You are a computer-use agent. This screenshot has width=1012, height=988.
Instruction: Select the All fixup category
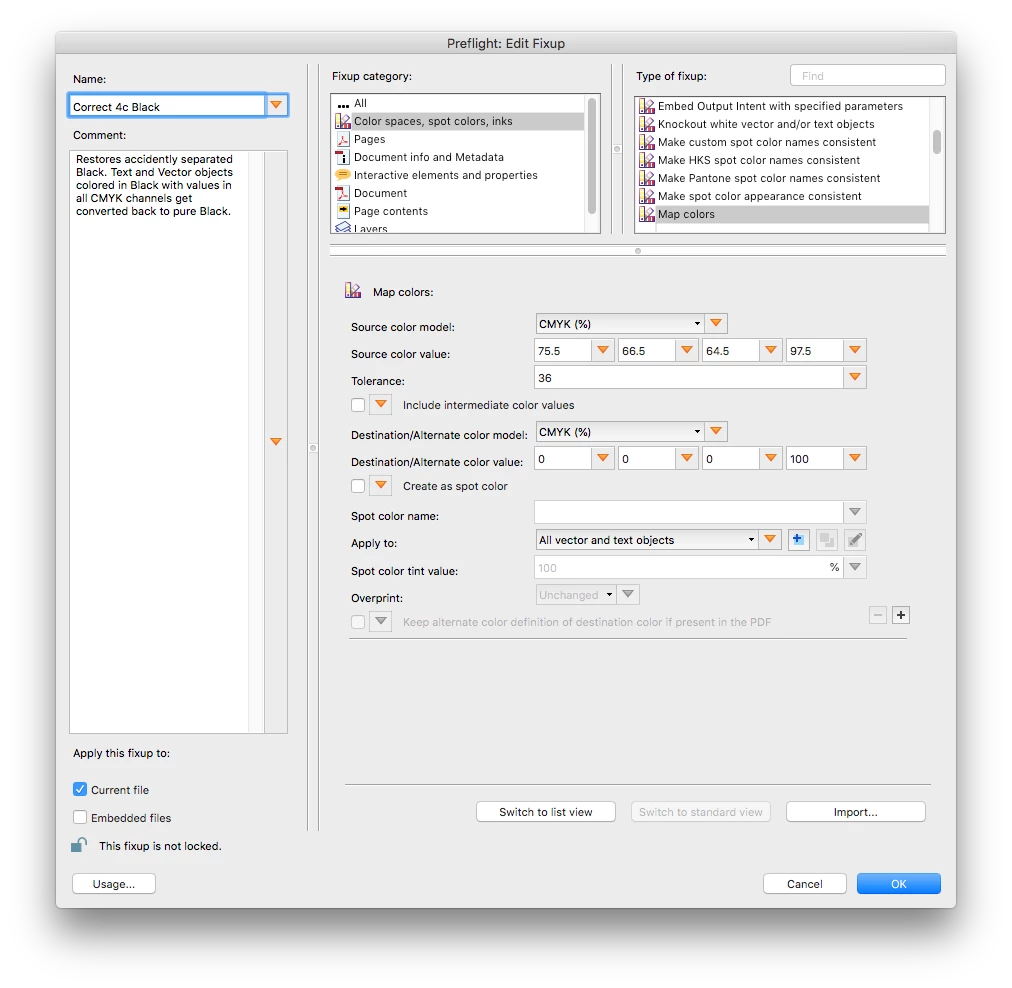pyautogui.click(x=458, y=103)
